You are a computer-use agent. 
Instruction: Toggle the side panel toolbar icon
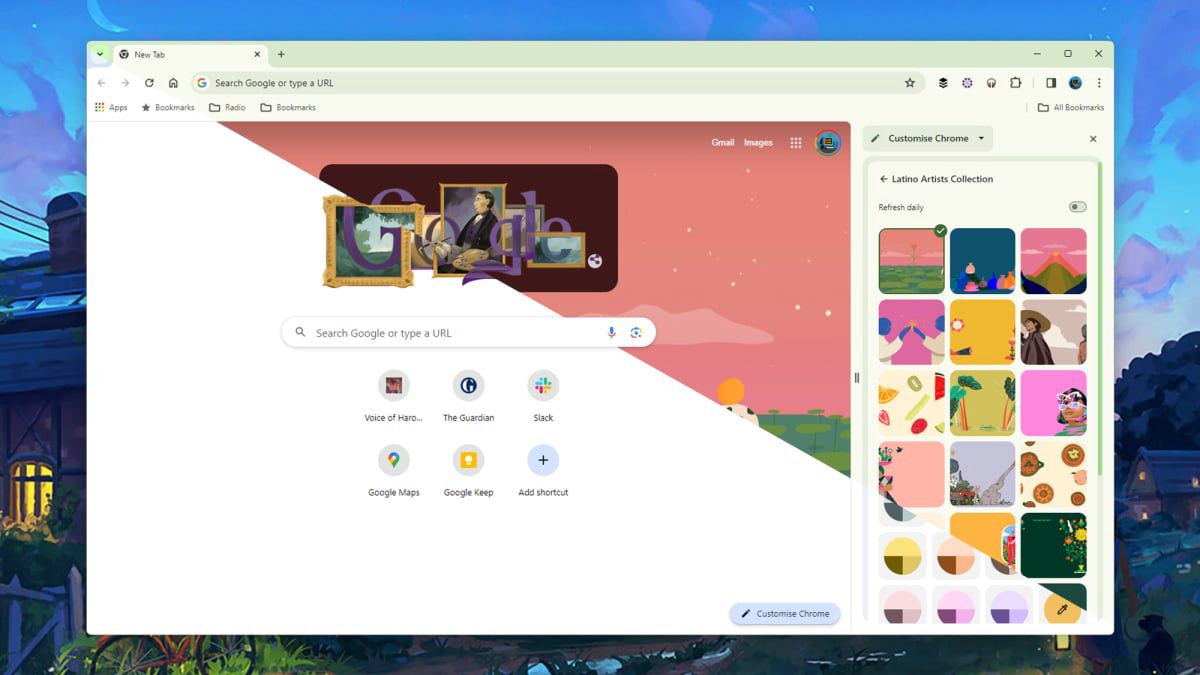[1051, 83]
